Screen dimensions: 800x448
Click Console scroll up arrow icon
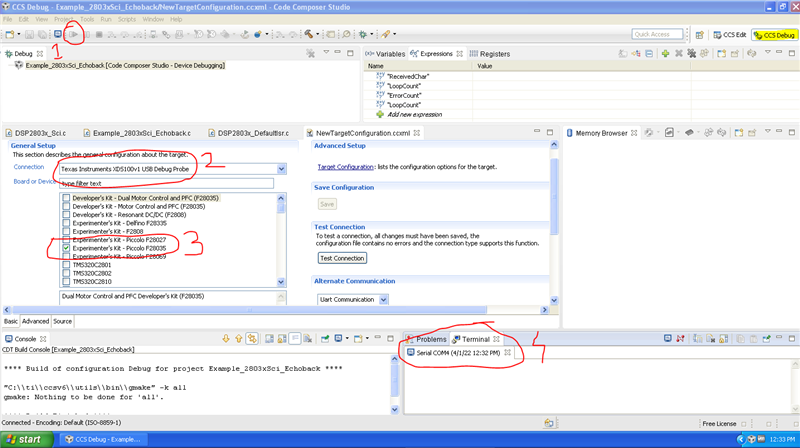click(238, 339)
